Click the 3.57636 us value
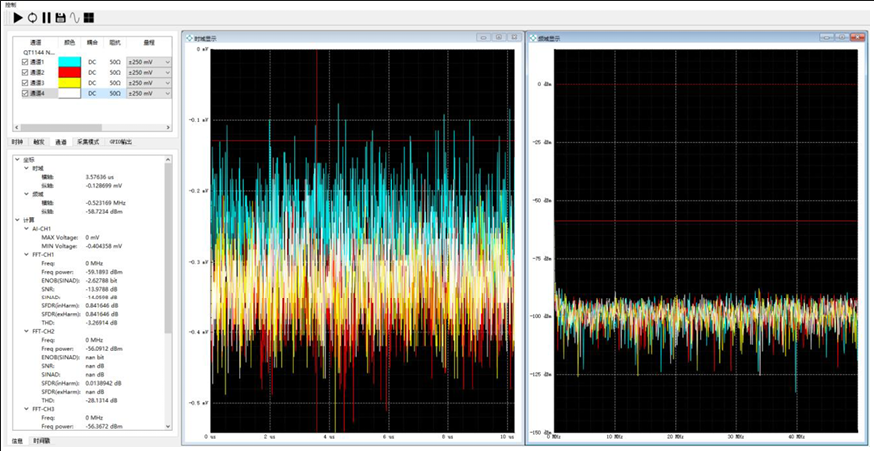This screenshot has height=451, width=874. coord(99,177)
